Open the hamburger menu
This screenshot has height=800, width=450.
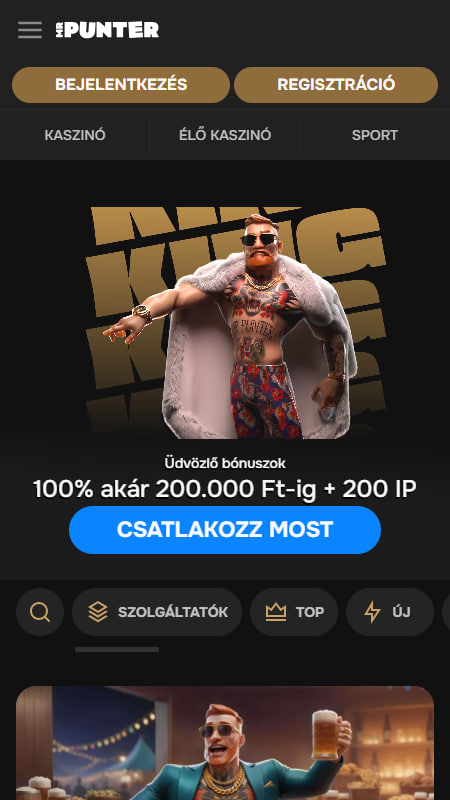tap(30, 30)
